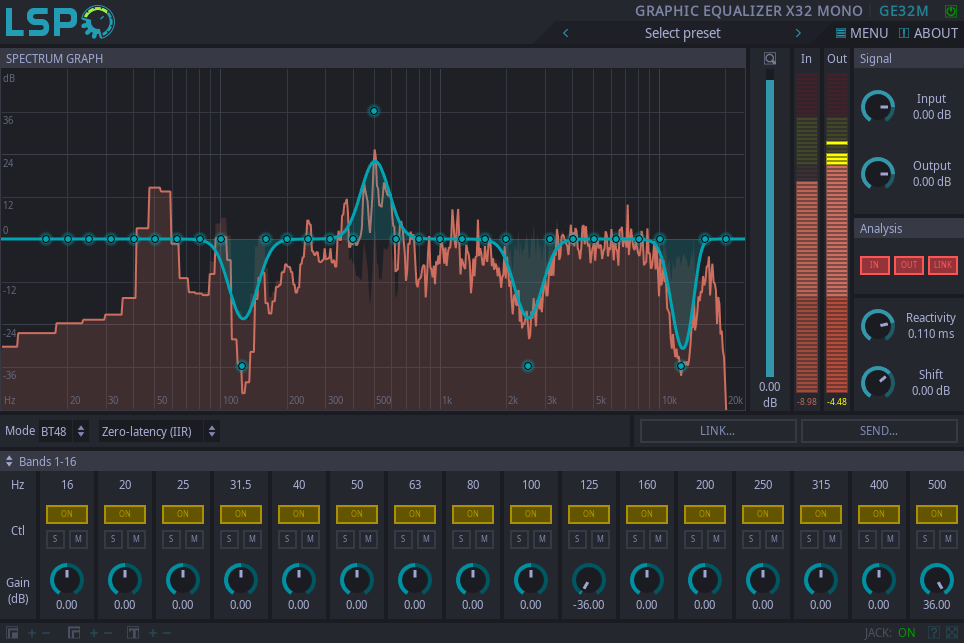Toggle the OUT analysis button
This screenshot has height=643, width=964.
coord(908,265)
